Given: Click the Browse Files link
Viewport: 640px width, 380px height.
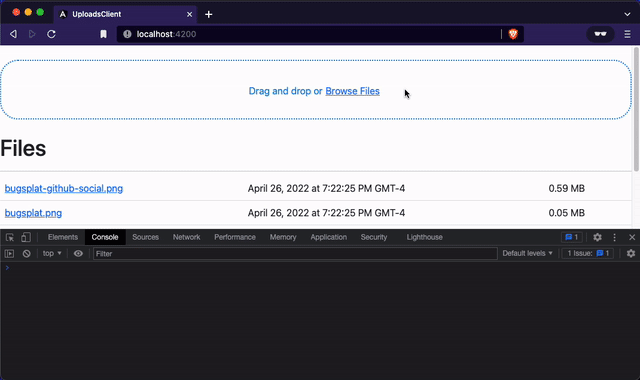Looking at the screenshot, I should [x=352, y=91].
